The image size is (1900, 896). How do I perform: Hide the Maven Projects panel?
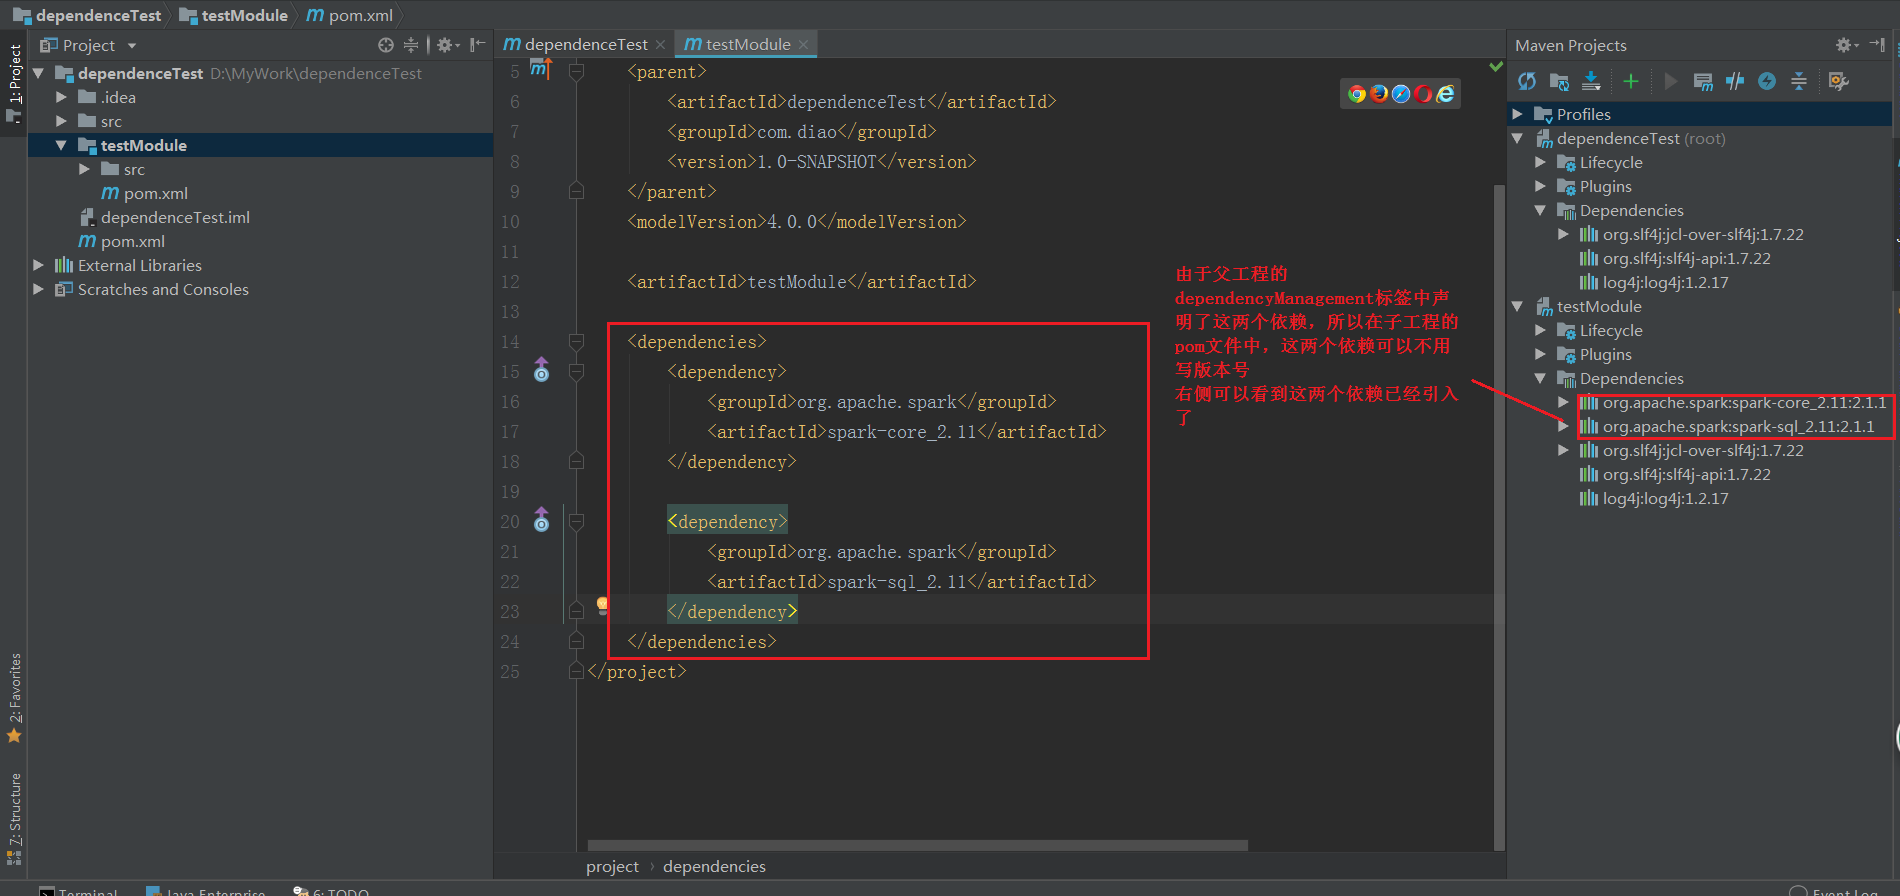[1877, 45]
